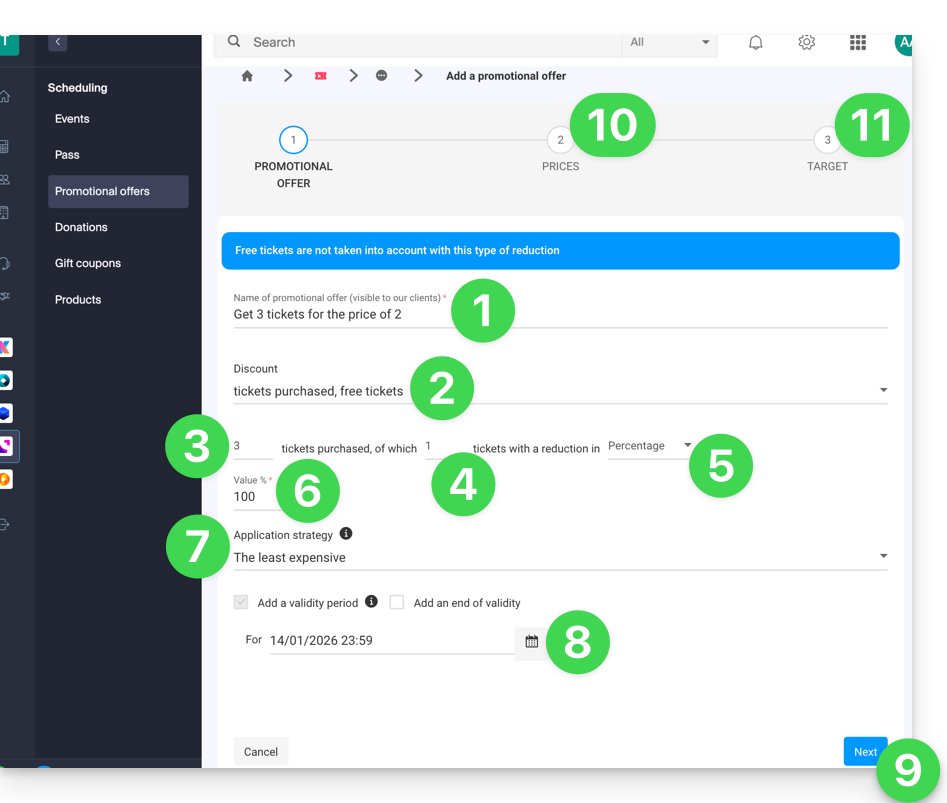947x803 pixels.
Task: Collapse the sidebar with the chevron button
Action: coord(58,42)
